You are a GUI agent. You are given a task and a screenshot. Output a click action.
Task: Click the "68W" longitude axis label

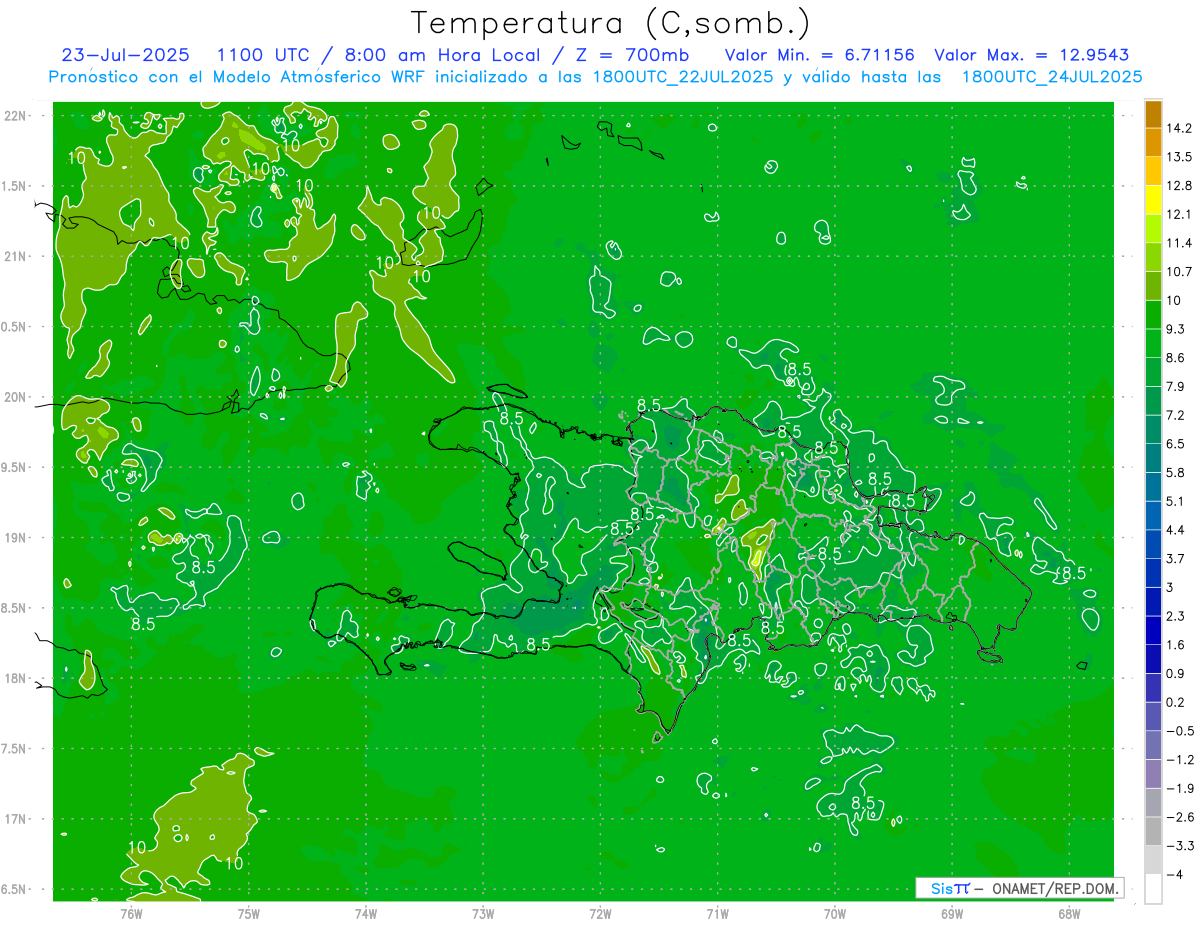click(1068, 913)
